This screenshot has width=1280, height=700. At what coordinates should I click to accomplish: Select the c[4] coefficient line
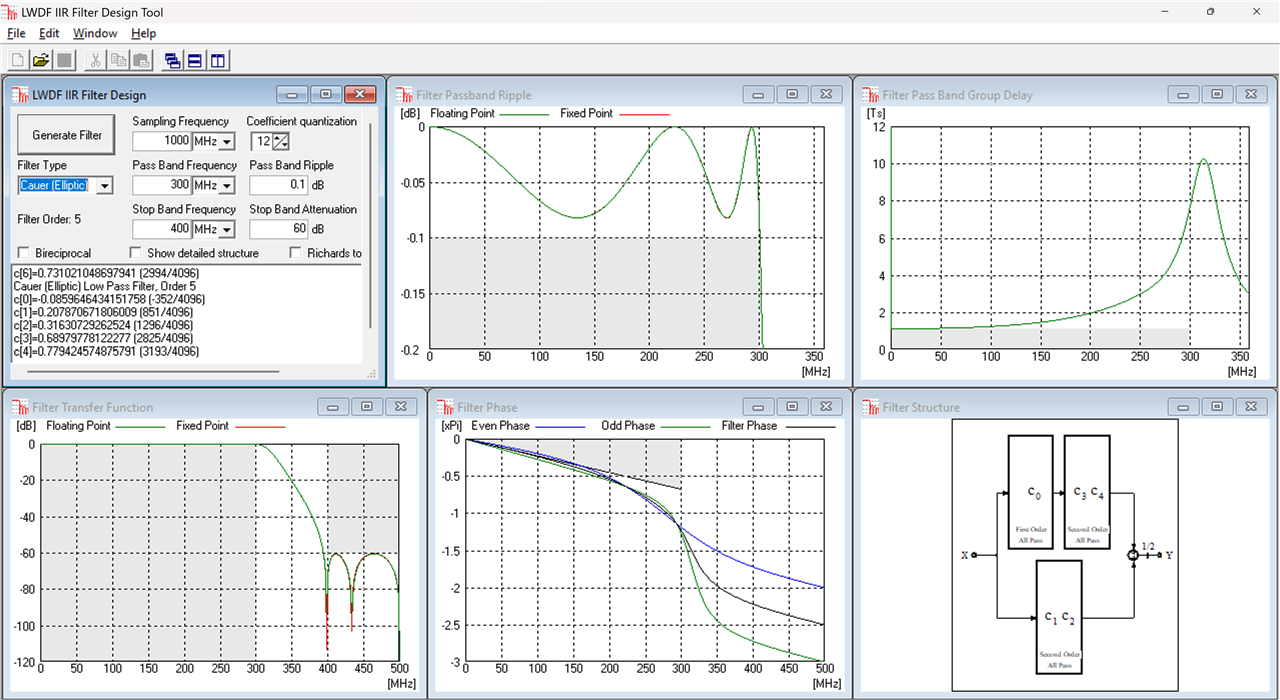[x=106, y=351]
